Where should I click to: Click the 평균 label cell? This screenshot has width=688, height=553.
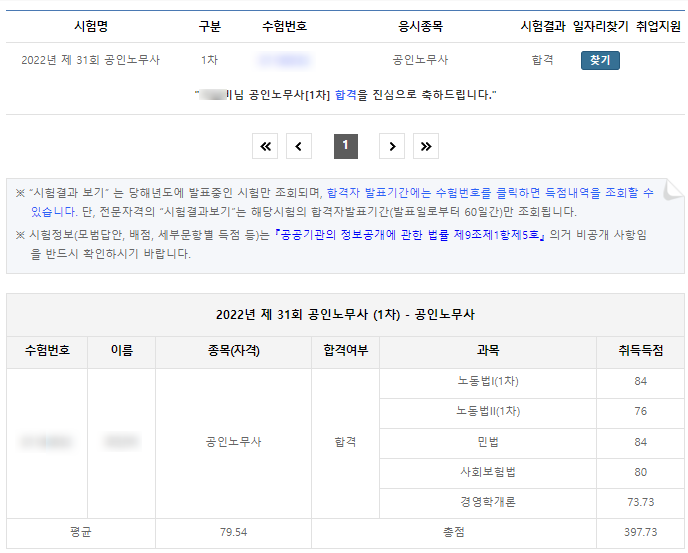[x=81, y=532]
